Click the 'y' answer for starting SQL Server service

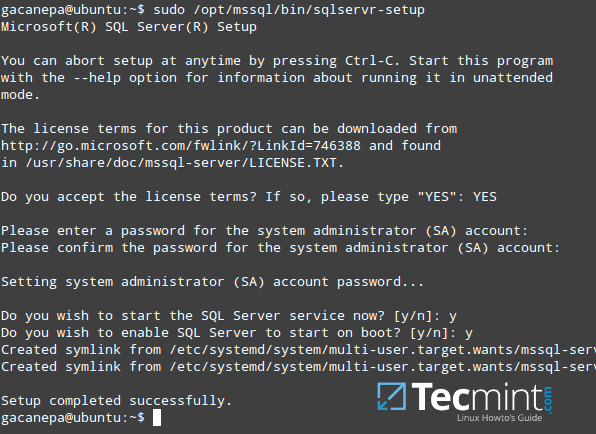pos(453,316)
